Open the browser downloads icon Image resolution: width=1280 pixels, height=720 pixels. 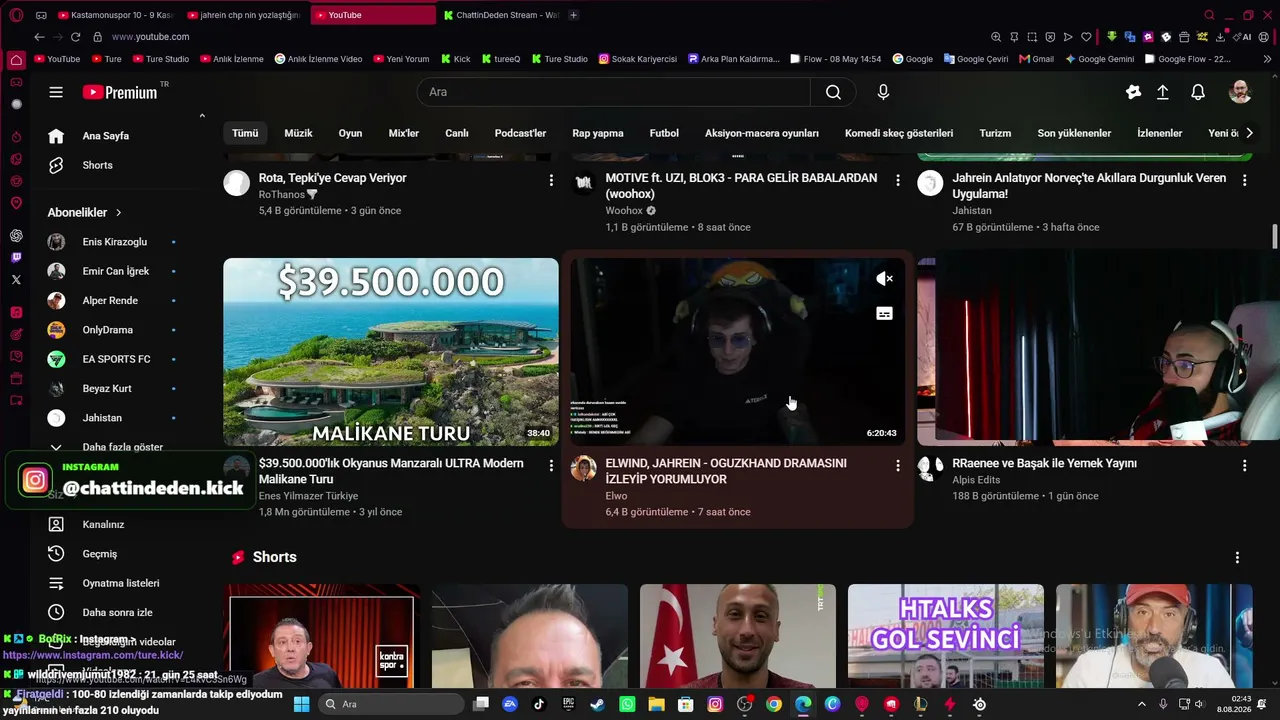click(x=1221, y=37)
